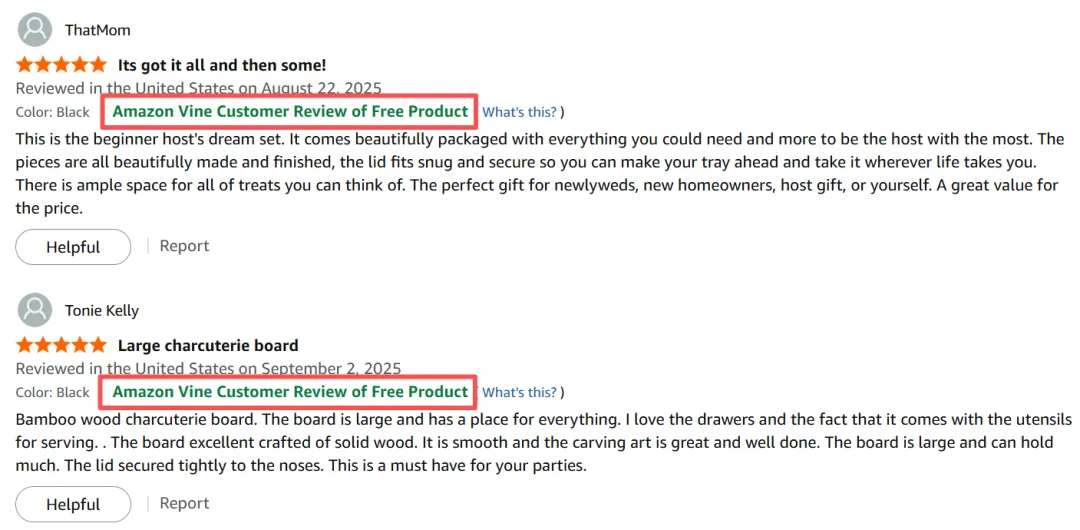Click "What's this?" on Tonie Kelly's review
The height and width of the screenshot is (530, 1080).
(519, 392)
